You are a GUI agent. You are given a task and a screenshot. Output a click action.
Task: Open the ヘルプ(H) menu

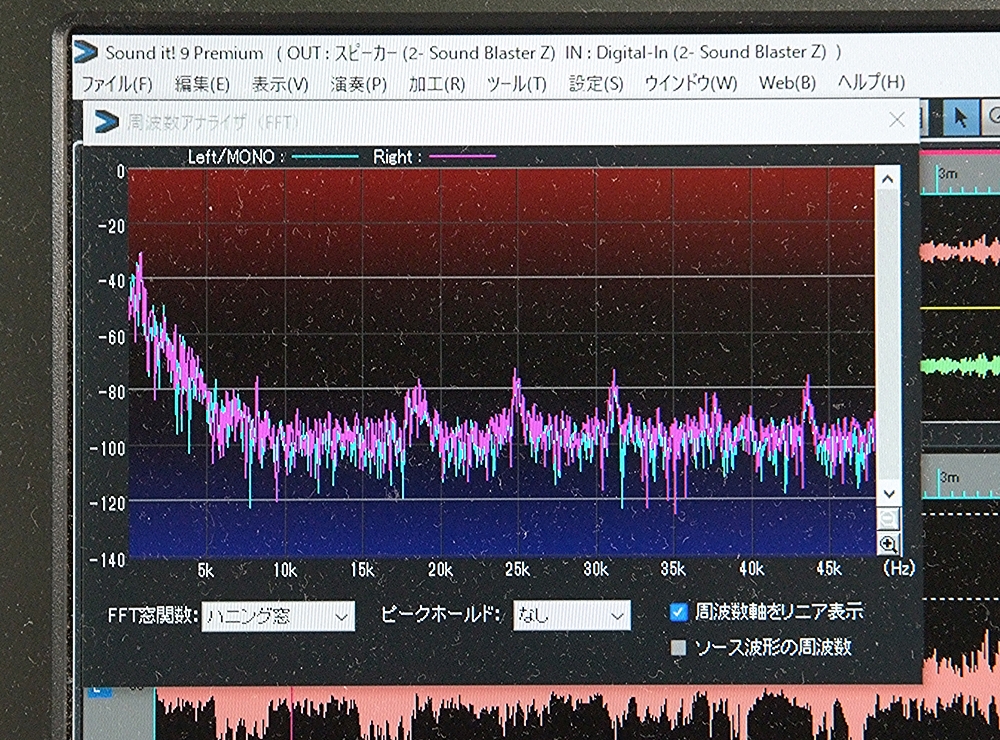[x=871, y=83]
